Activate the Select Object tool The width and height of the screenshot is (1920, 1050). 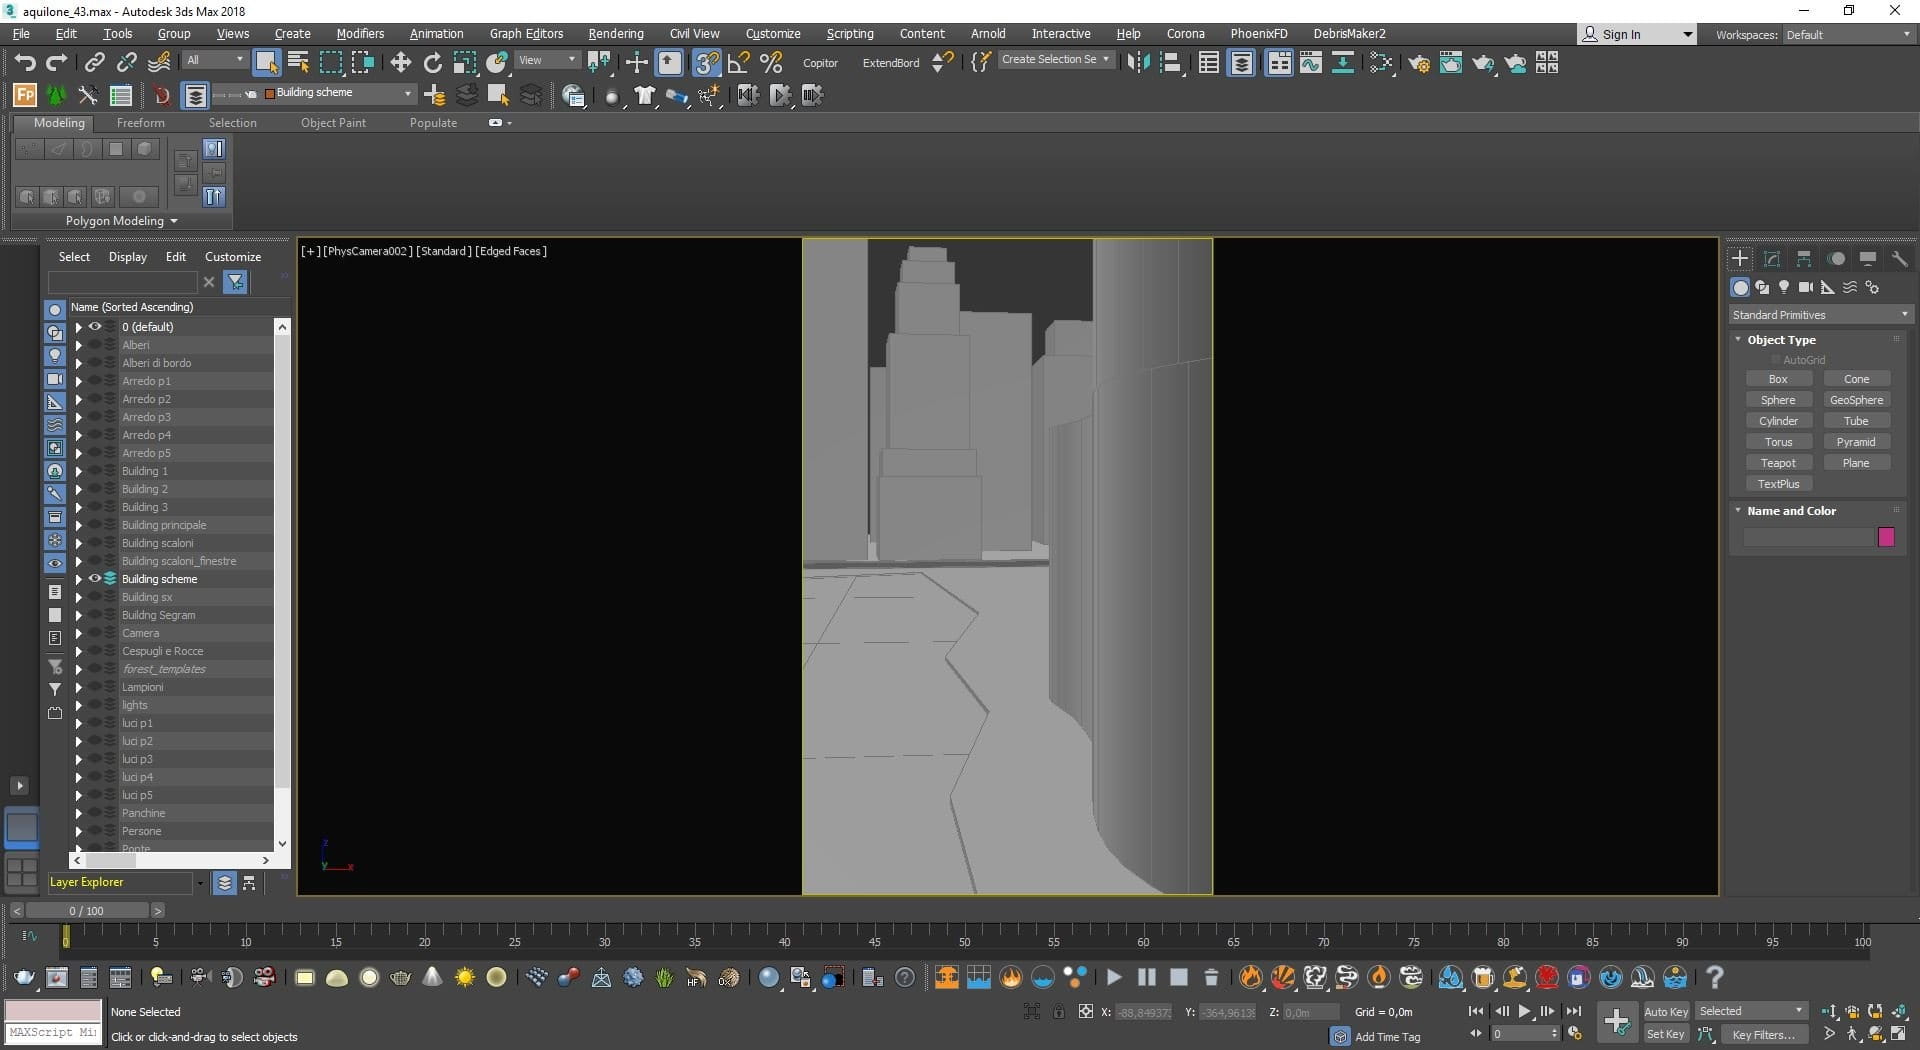click(x=266, y=63)
